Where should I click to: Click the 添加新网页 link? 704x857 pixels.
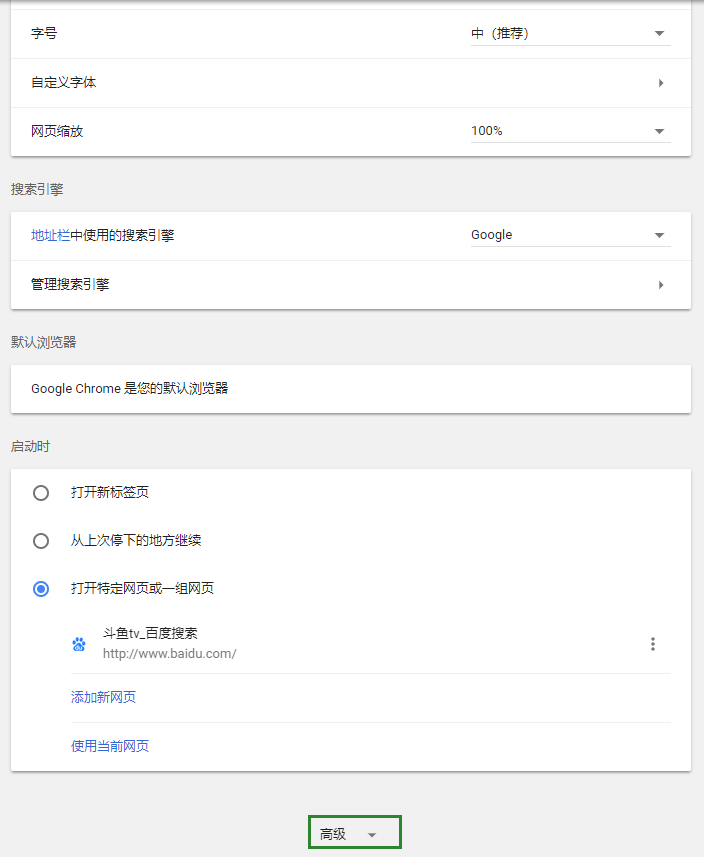point(103,697)
